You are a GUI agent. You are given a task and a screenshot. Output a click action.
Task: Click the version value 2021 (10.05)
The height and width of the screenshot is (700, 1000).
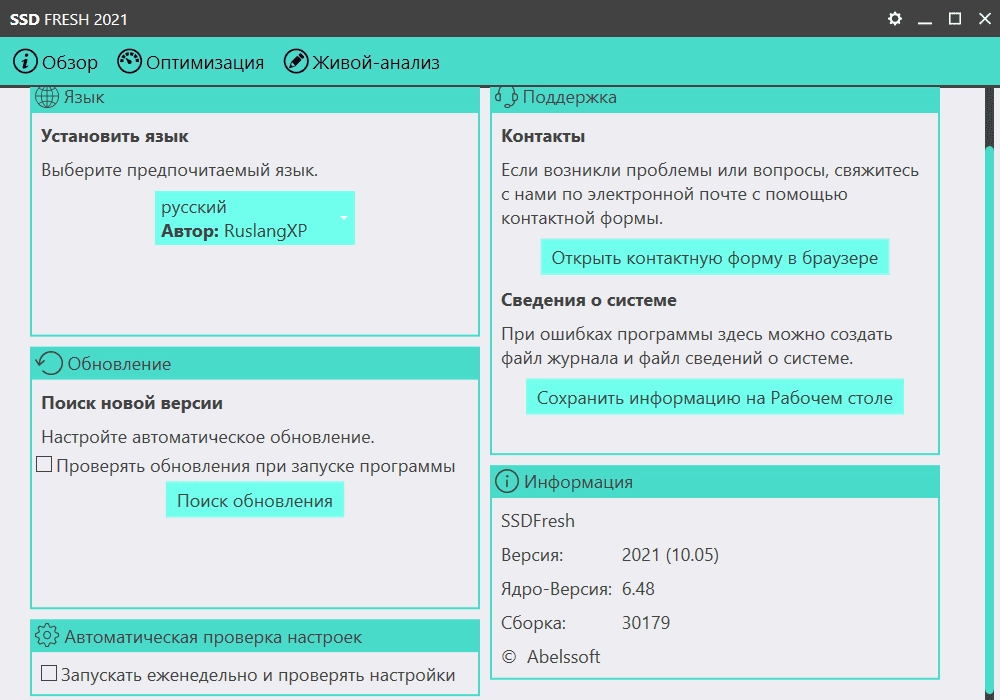tap(670, 555)
